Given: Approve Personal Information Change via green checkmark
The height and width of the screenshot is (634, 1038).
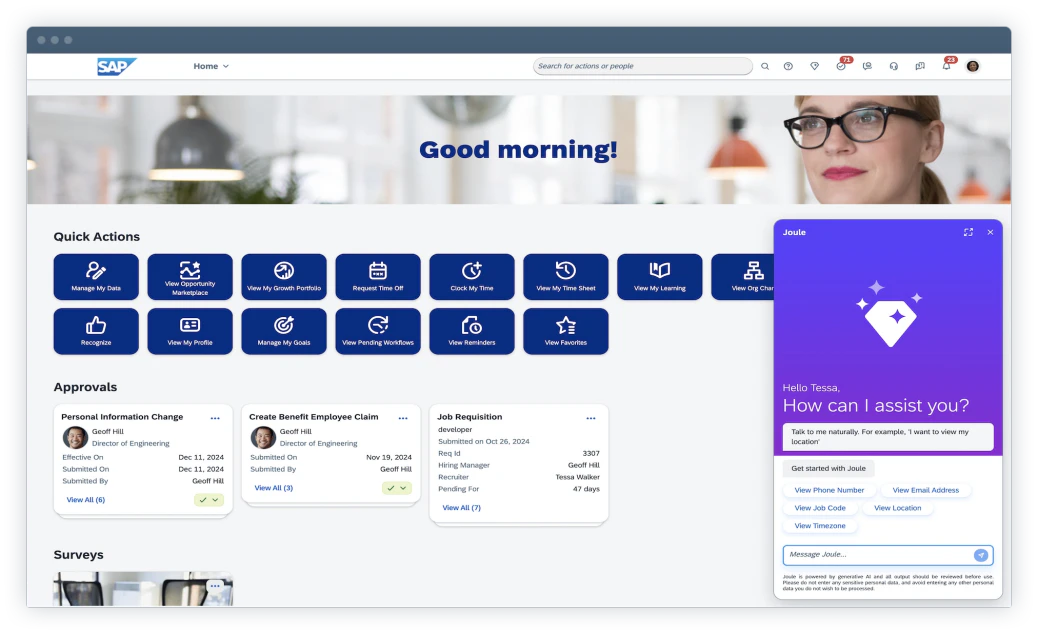Looking at the screenshot, I should point(201,499).
